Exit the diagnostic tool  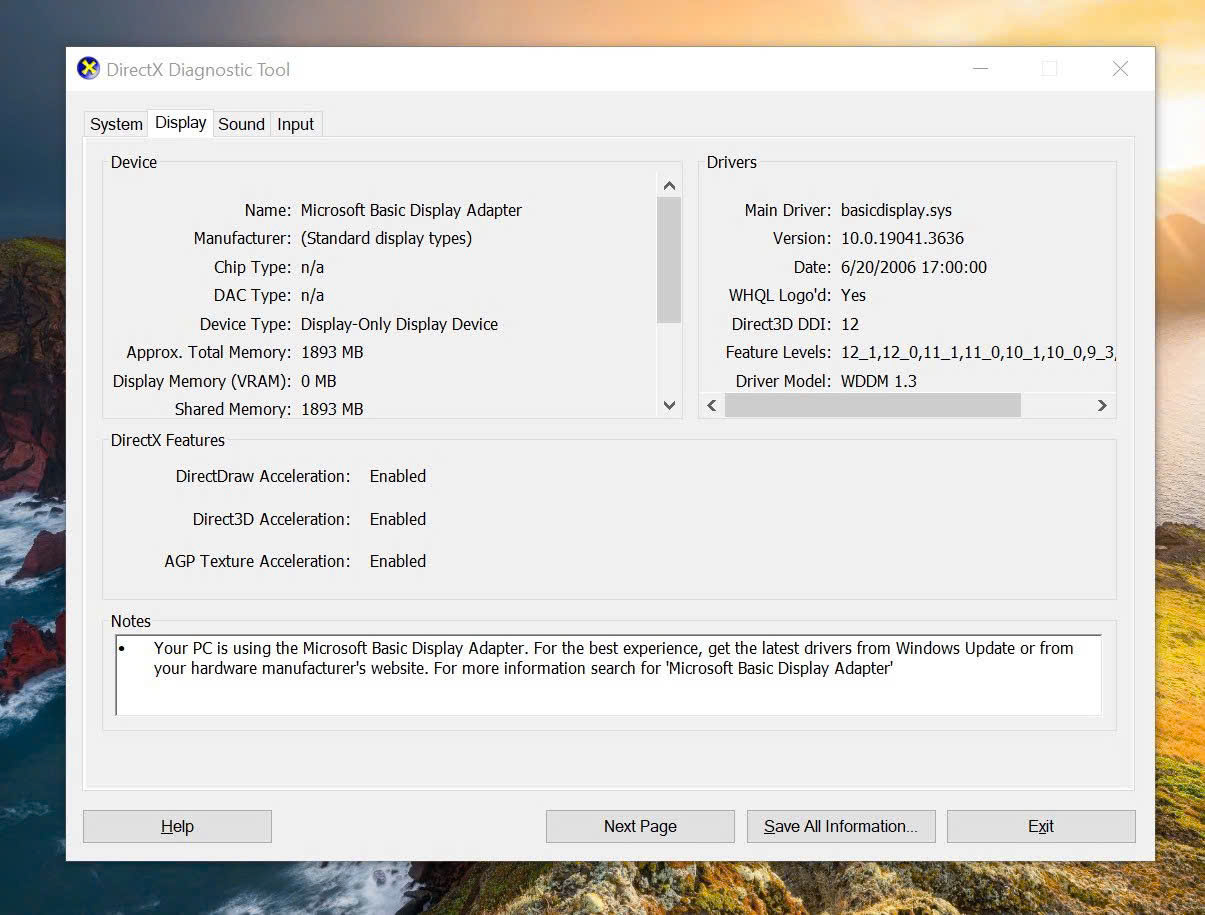pyautogui.click(x=1040, y=826)
